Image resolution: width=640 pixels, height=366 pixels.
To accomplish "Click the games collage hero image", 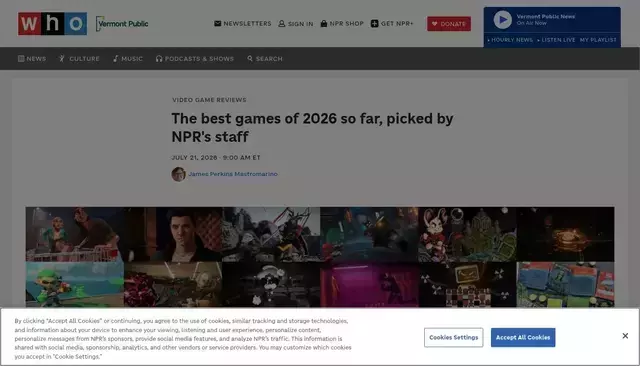I will [320, 257].
